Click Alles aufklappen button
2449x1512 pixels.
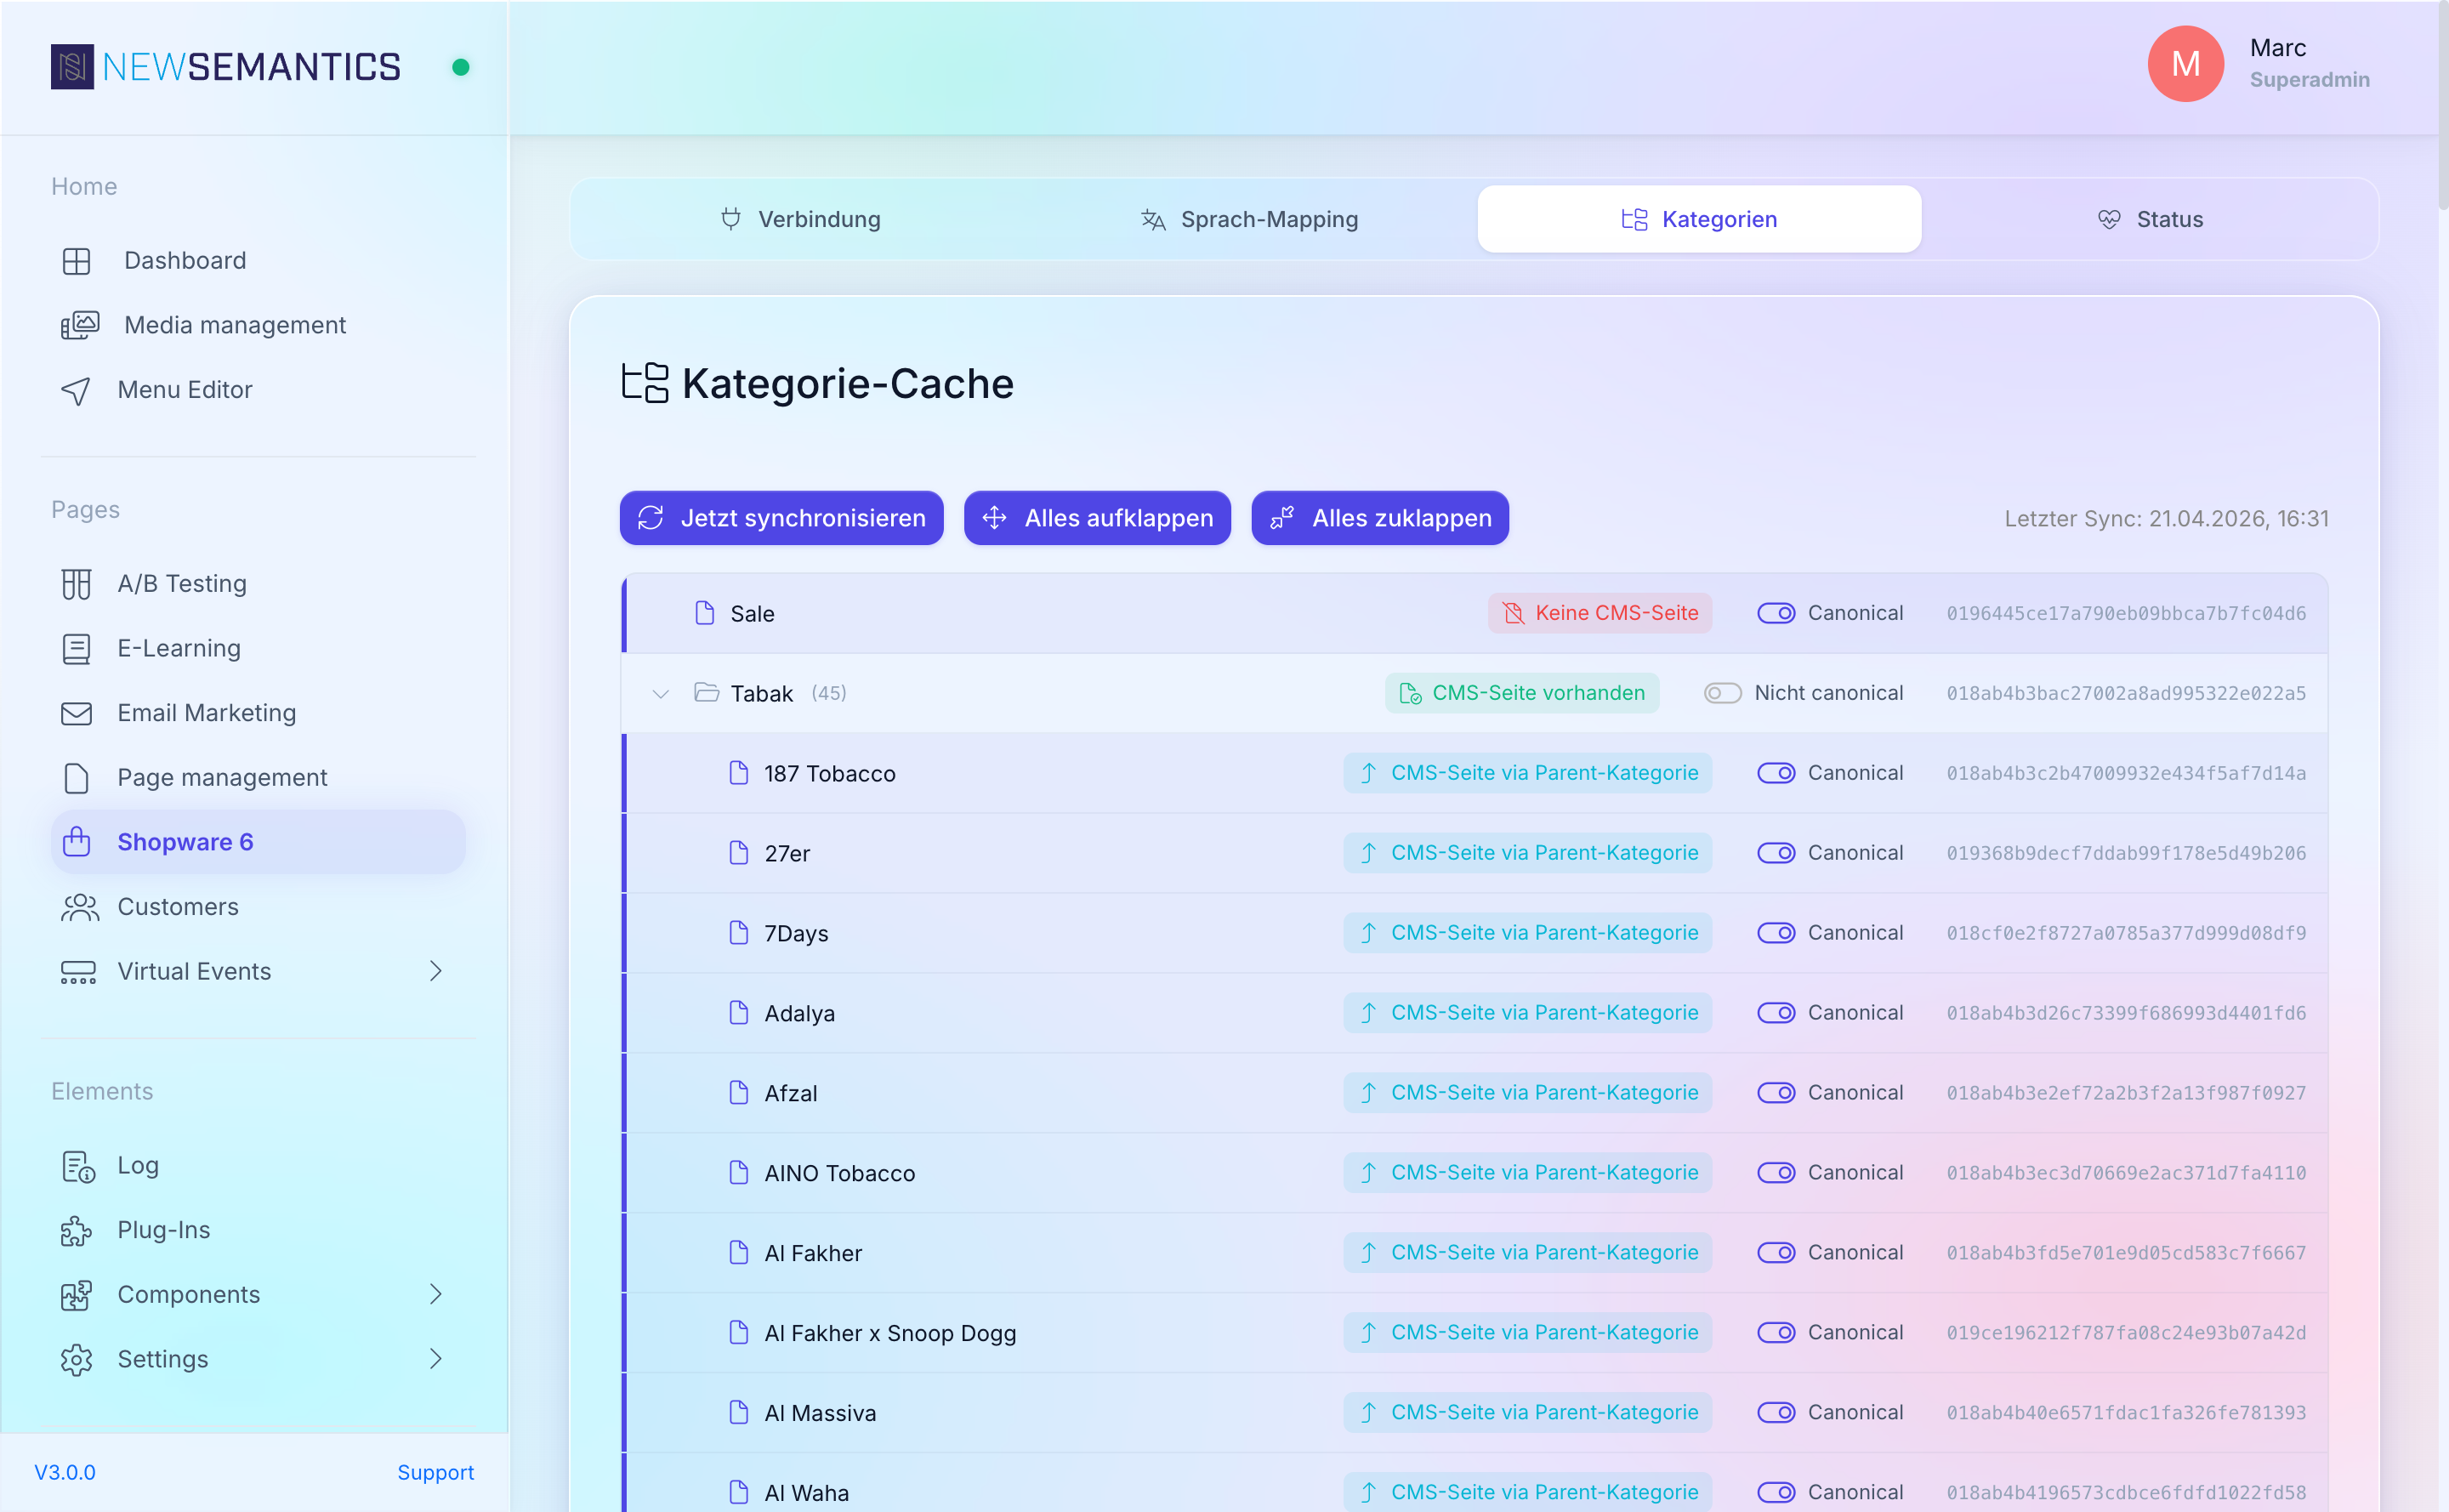(x=1097, y=518)
